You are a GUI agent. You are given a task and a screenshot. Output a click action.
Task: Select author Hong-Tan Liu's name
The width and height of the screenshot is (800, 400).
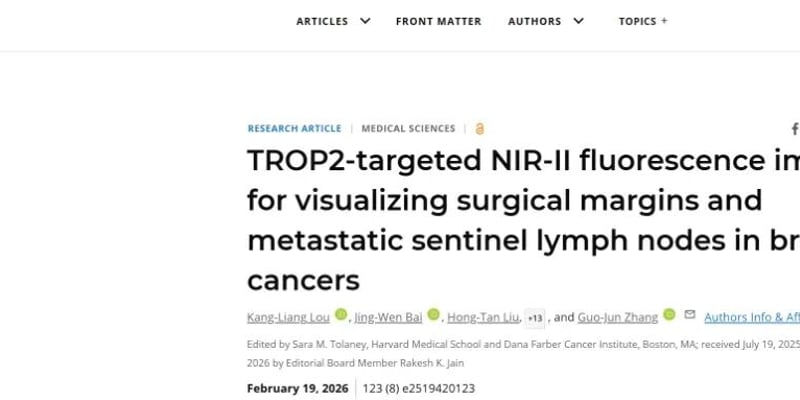(x=483, y=317)
